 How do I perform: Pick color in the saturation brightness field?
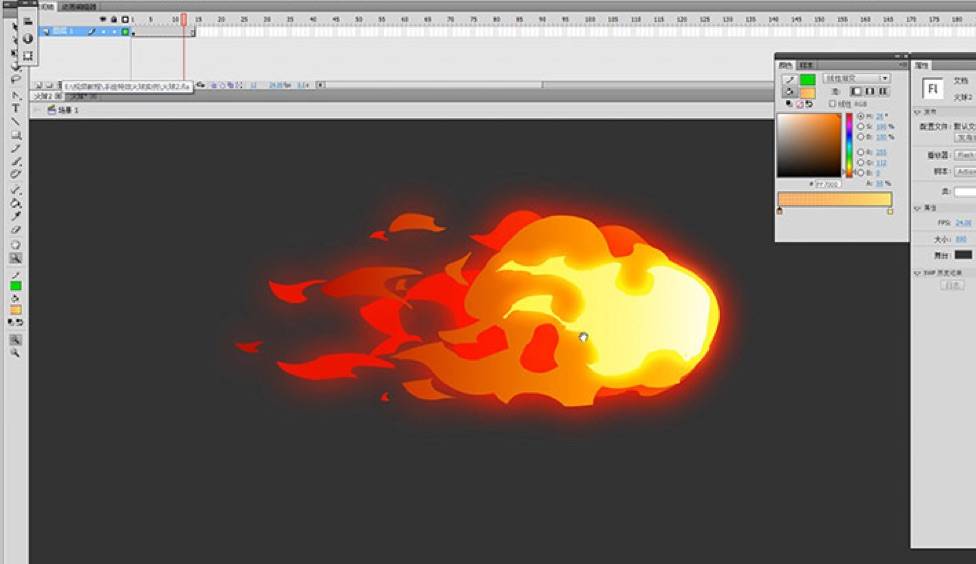[x=809, y=146]
